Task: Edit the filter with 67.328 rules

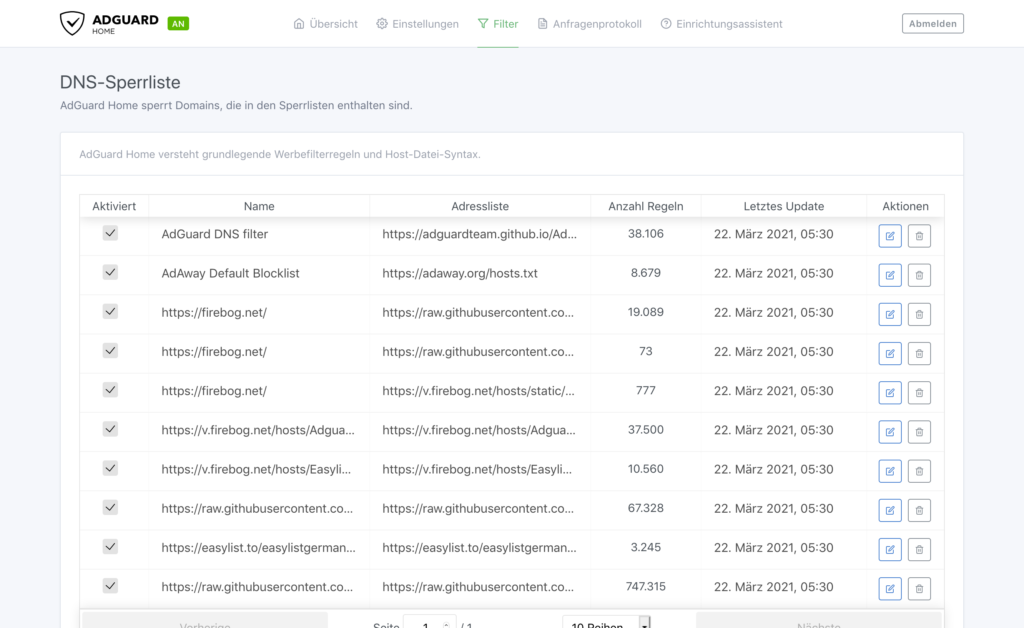Action: pos(890,510)
